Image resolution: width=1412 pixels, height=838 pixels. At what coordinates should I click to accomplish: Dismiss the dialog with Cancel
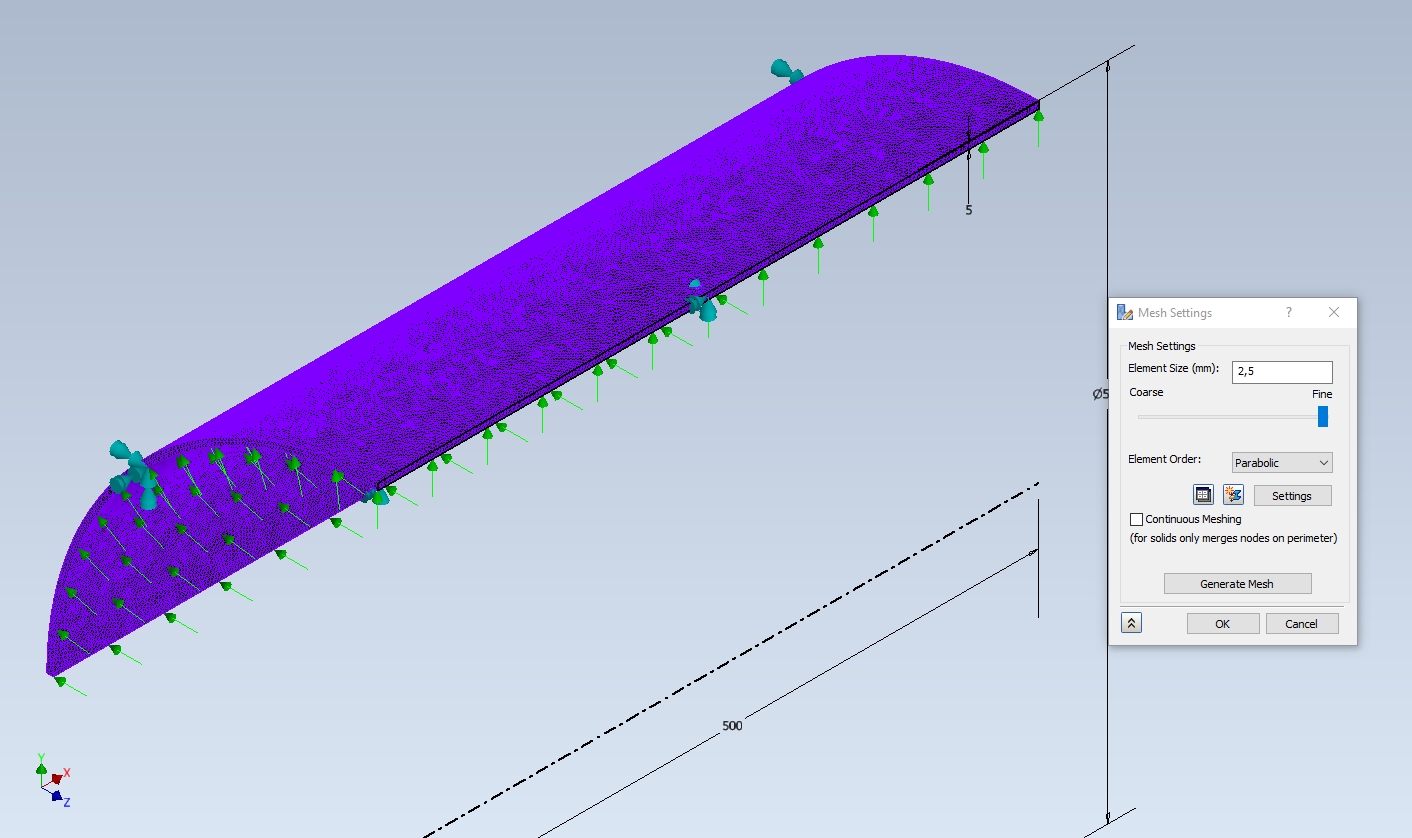(x=1302, y=623)
